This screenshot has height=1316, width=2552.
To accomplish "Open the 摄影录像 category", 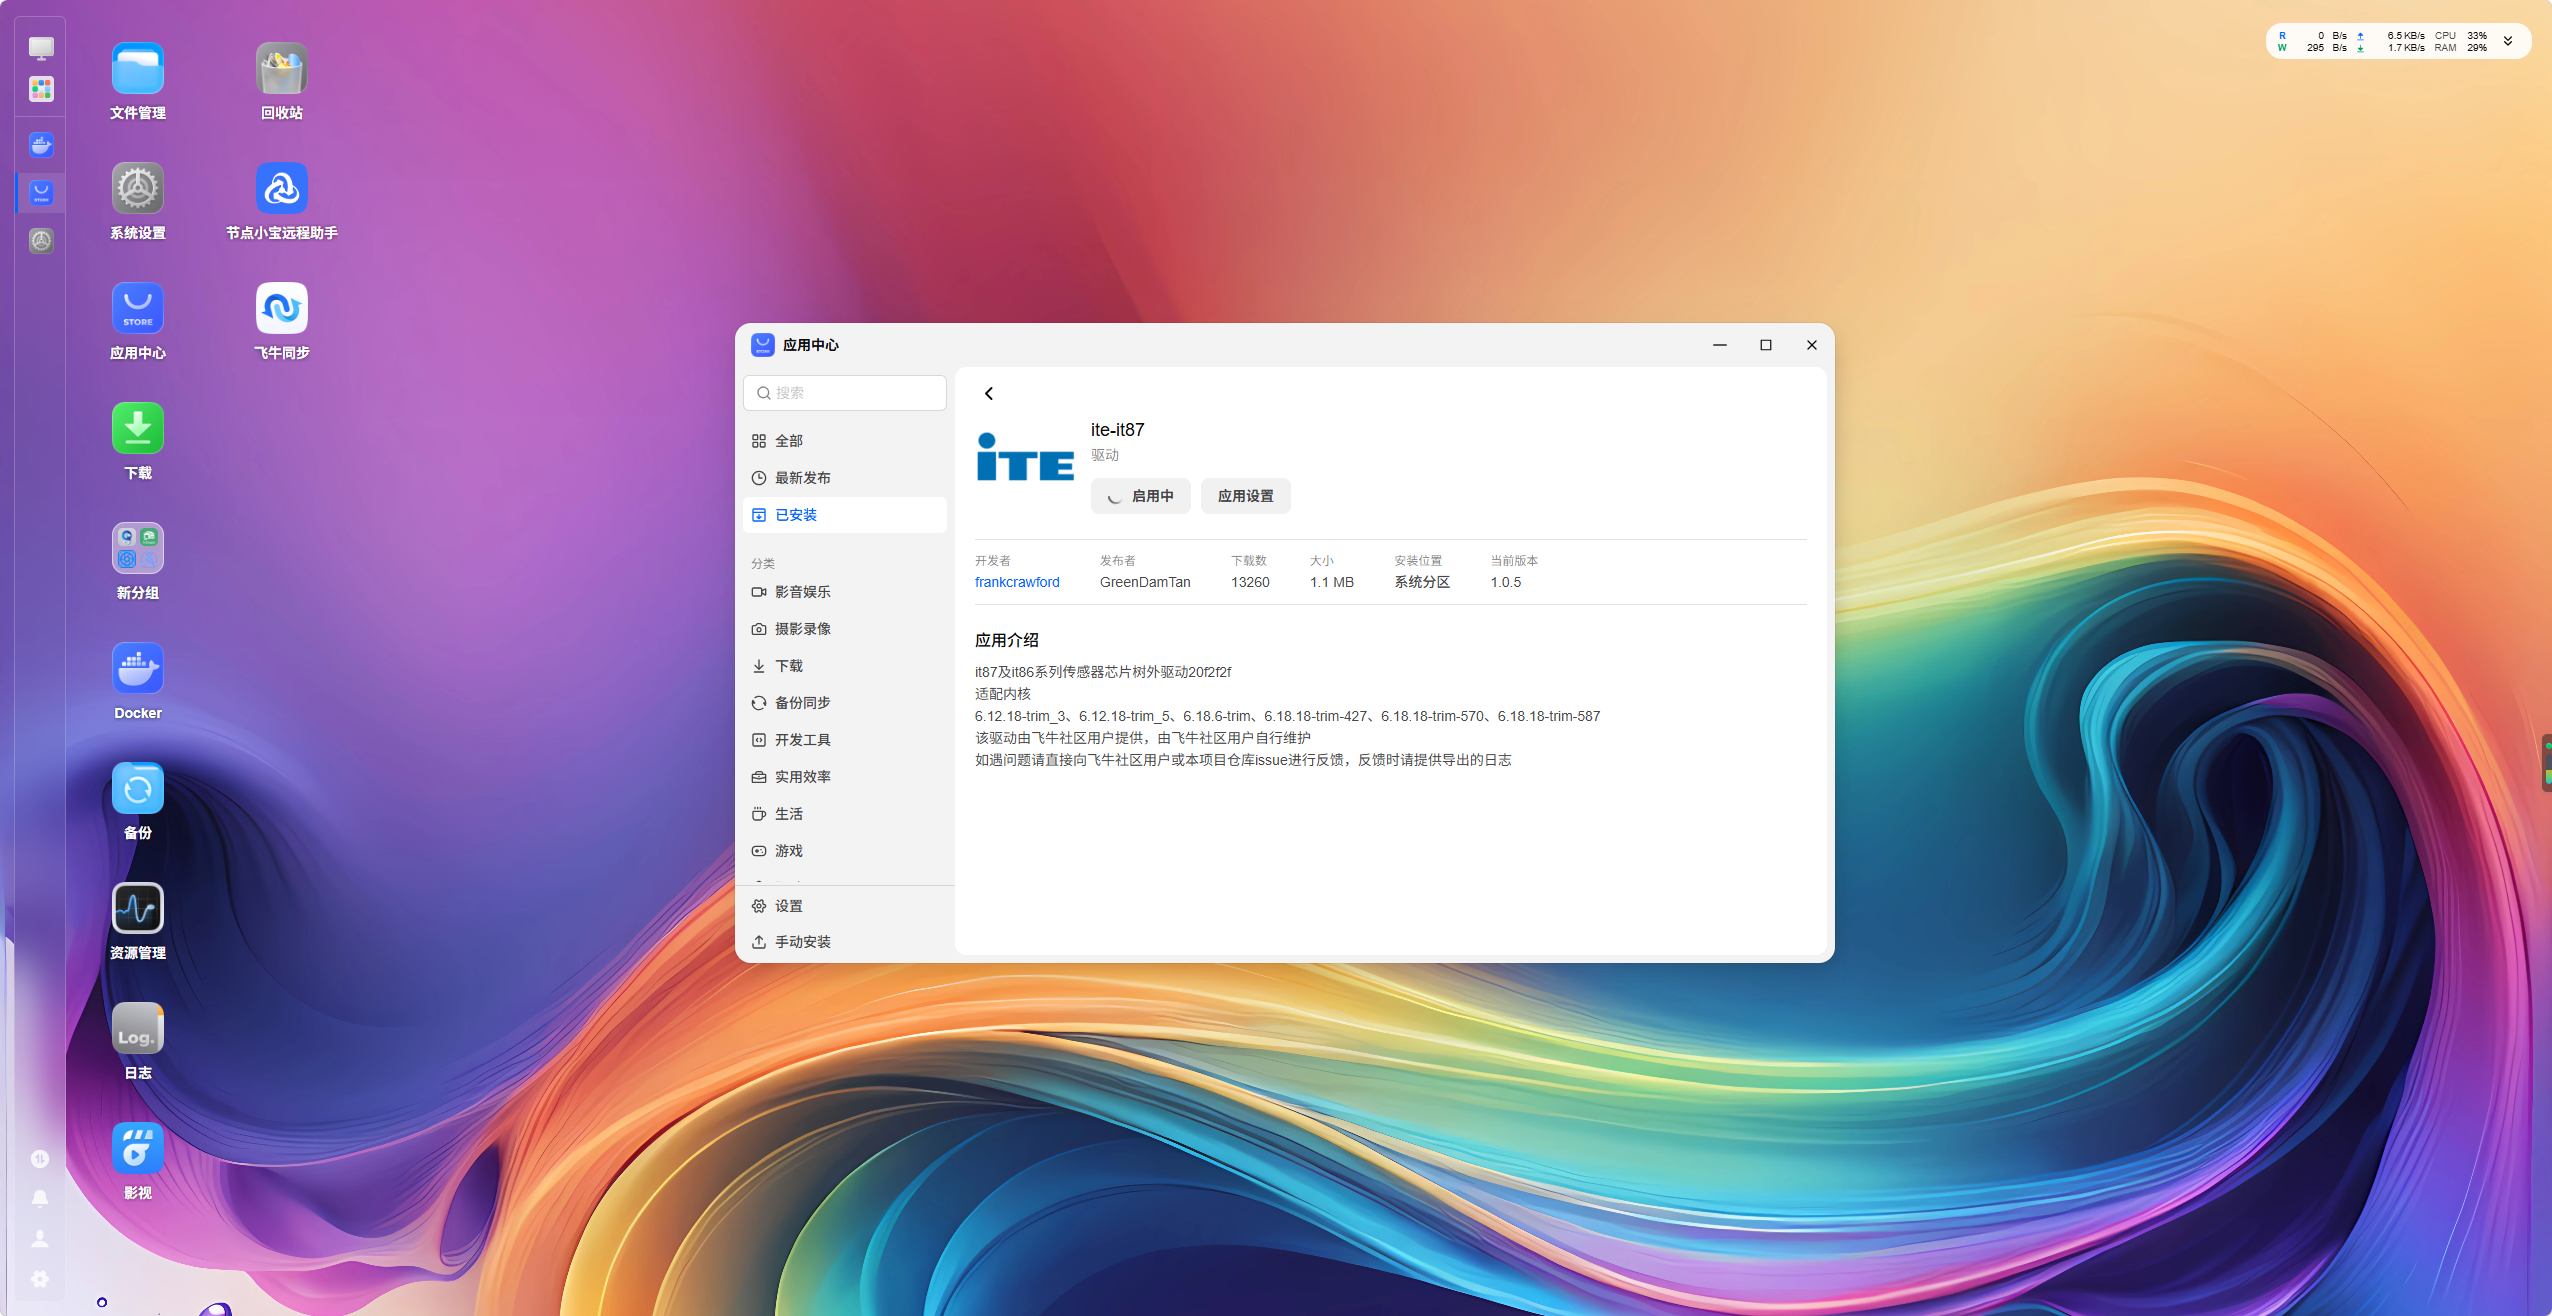I will (x=845, y=629).
